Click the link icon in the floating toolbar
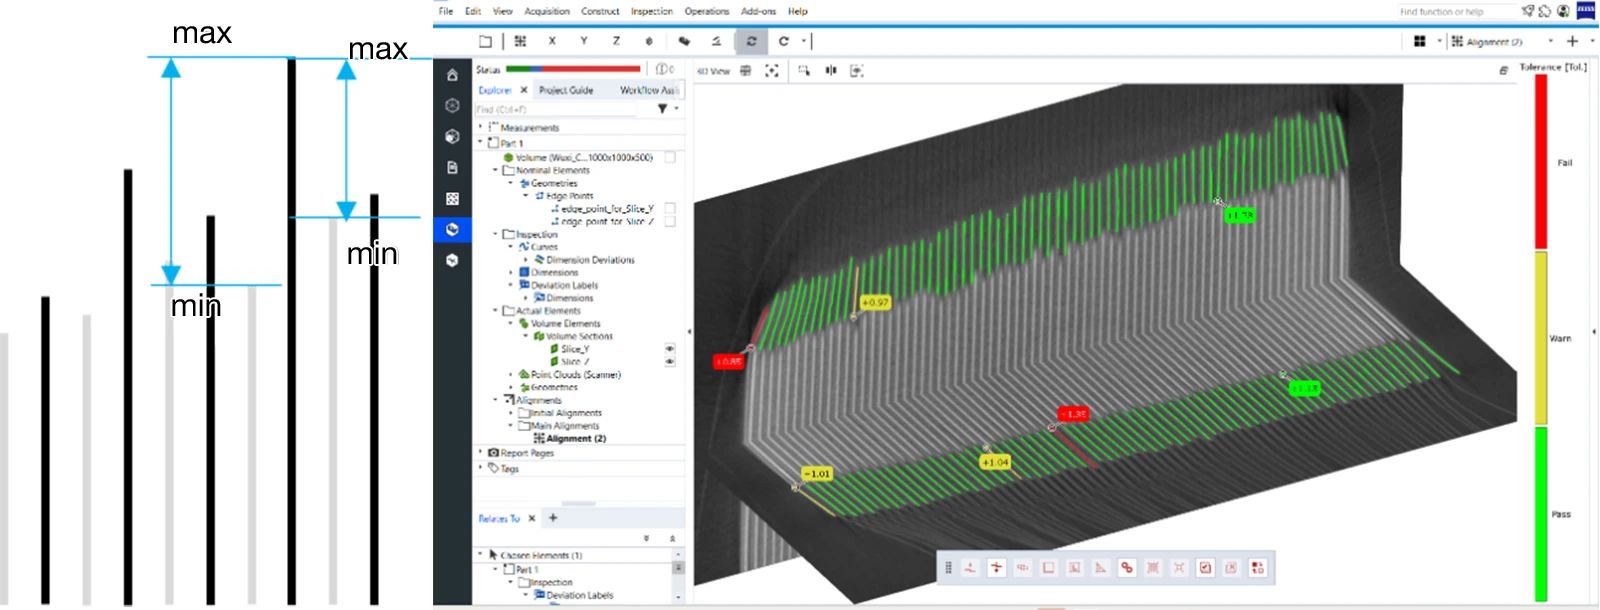Viewport: 1600px width, 610px height. (1127, 568)
